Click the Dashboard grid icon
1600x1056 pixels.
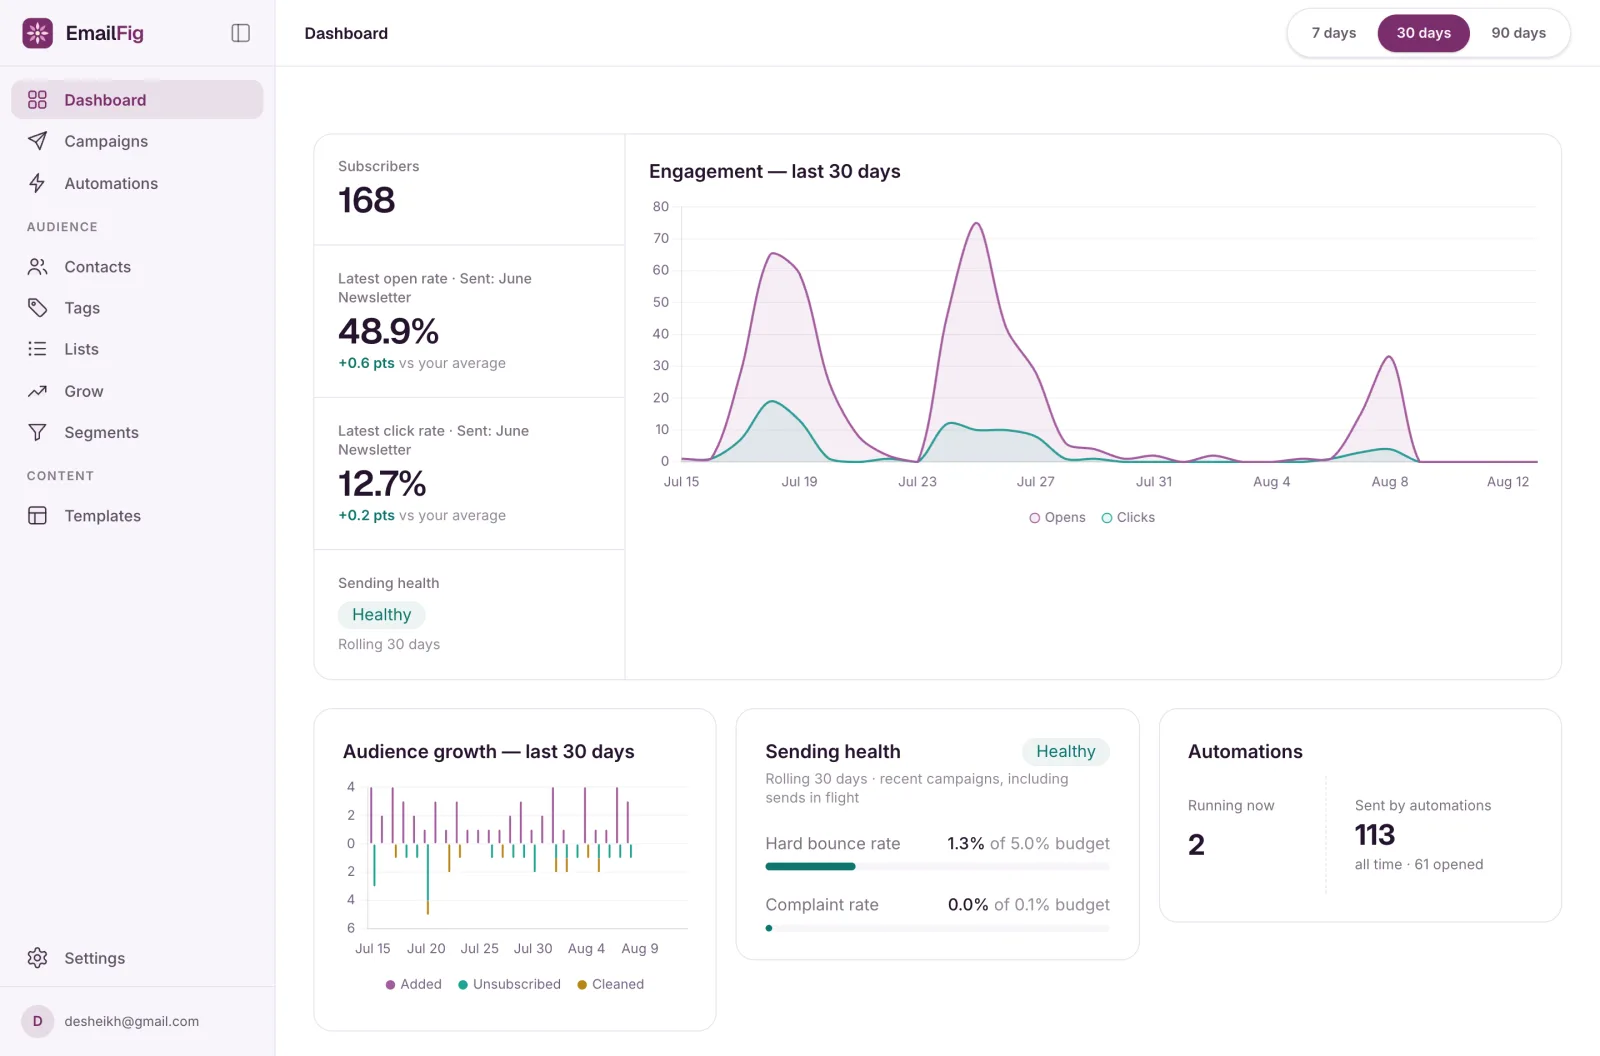point(37,100)
